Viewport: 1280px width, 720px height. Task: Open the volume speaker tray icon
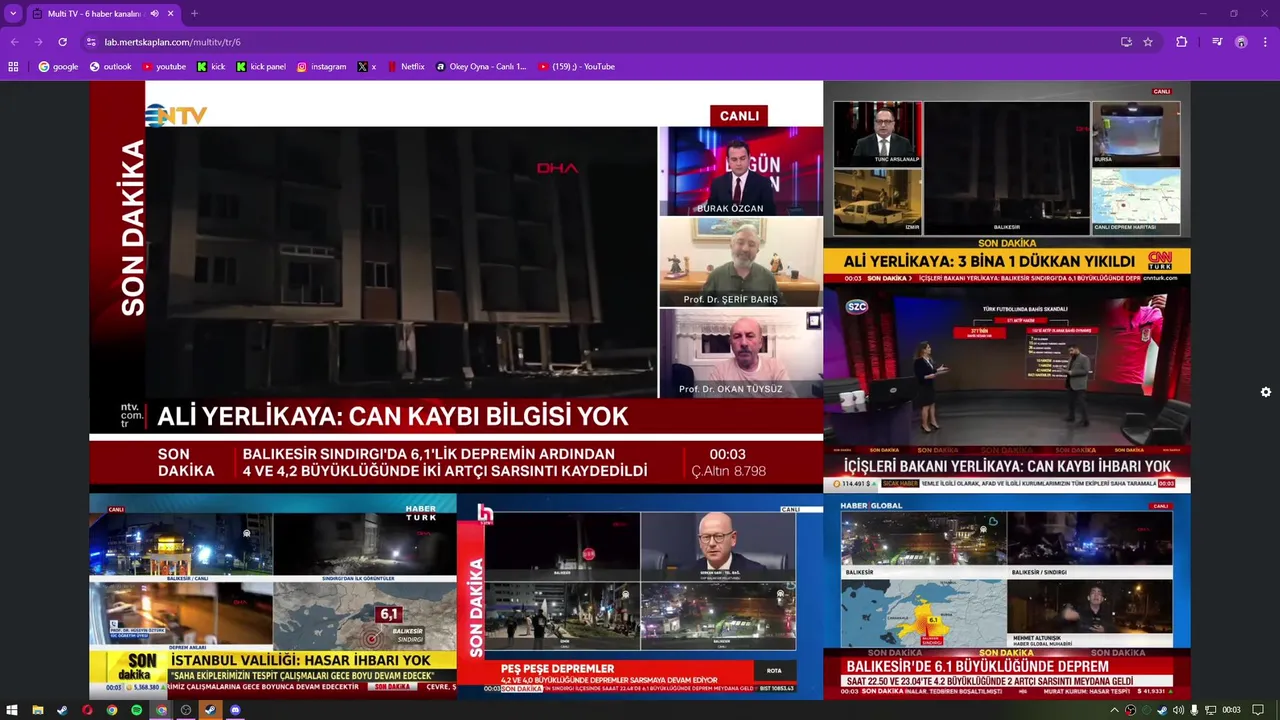pyautogui.click(x=1178, y=710)
